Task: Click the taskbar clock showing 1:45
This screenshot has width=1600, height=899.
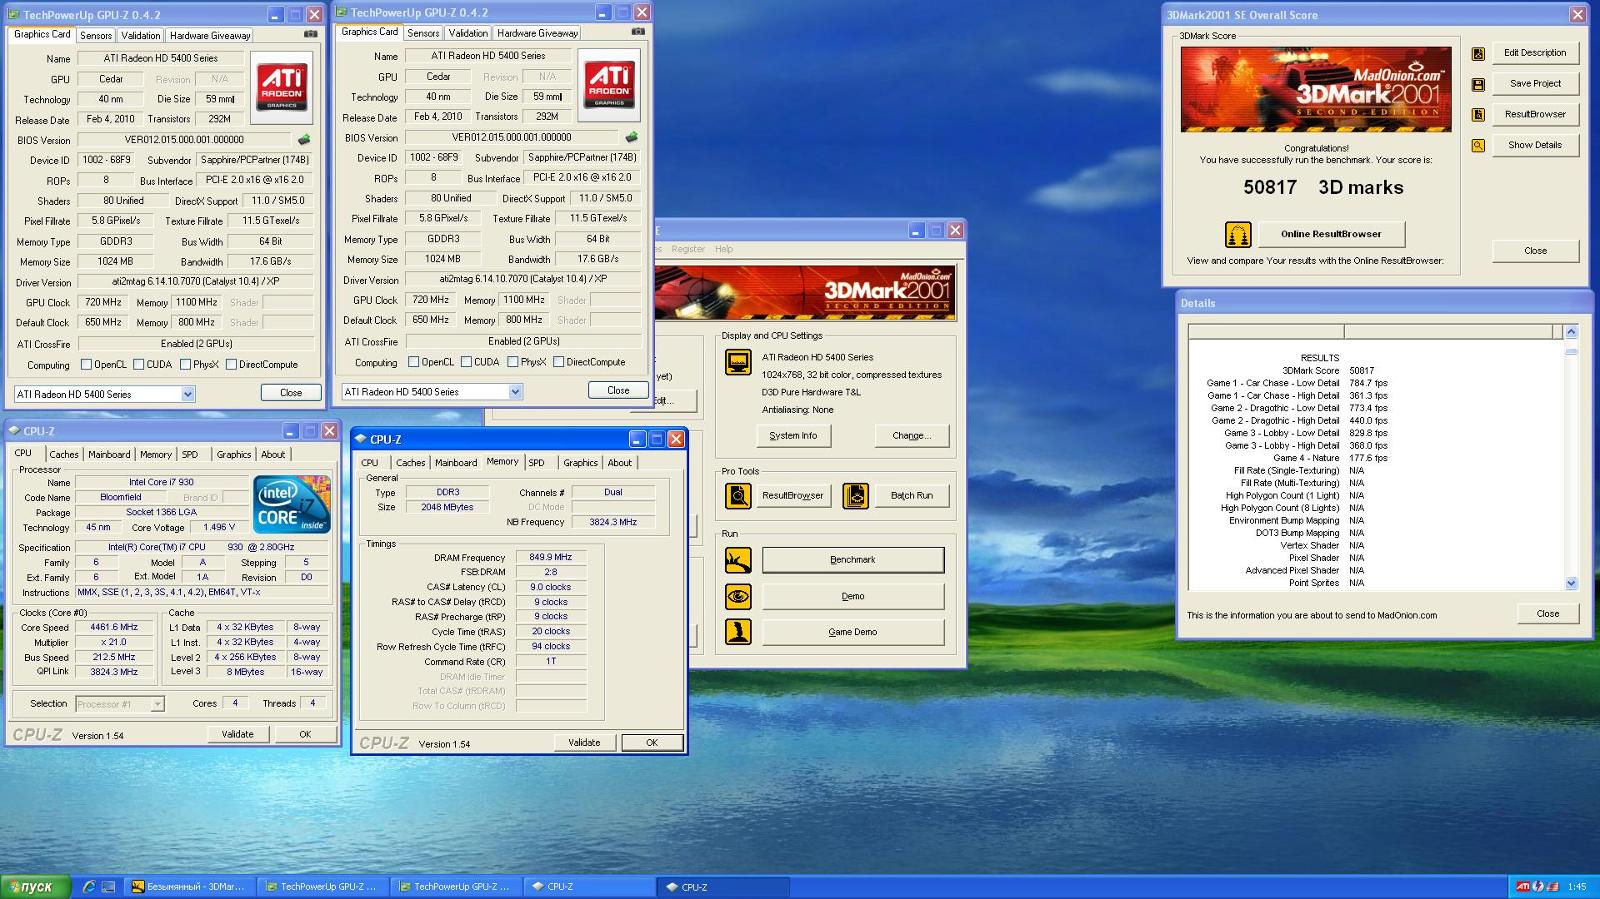Action: [x=1577, y=887]
